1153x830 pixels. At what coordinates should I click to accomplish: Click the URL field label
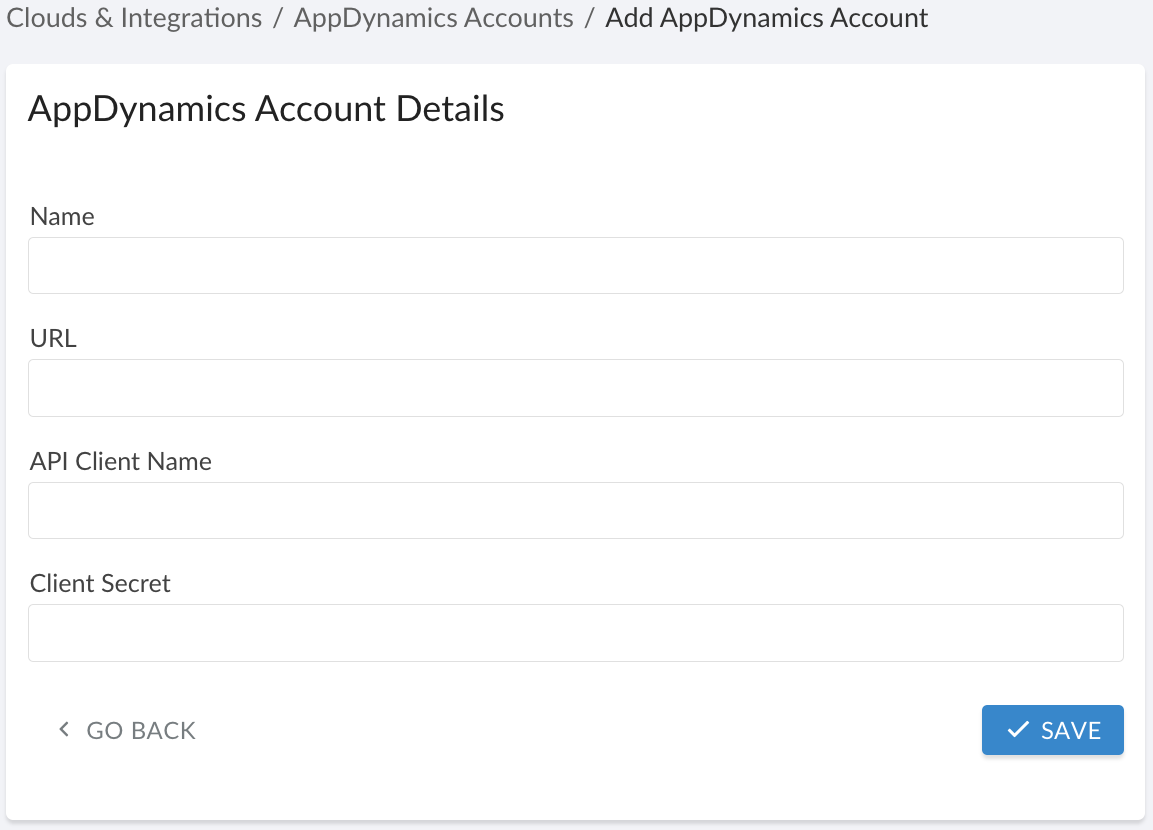pyautogui.click(x=51, y=338)
